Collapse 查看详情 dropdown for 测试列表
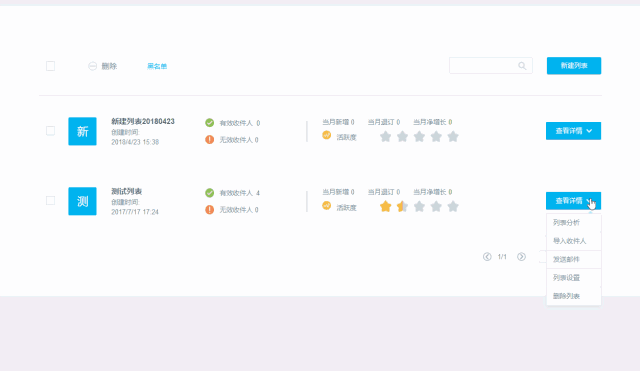This screenshot has width=640, height=371. pos(573,201)
